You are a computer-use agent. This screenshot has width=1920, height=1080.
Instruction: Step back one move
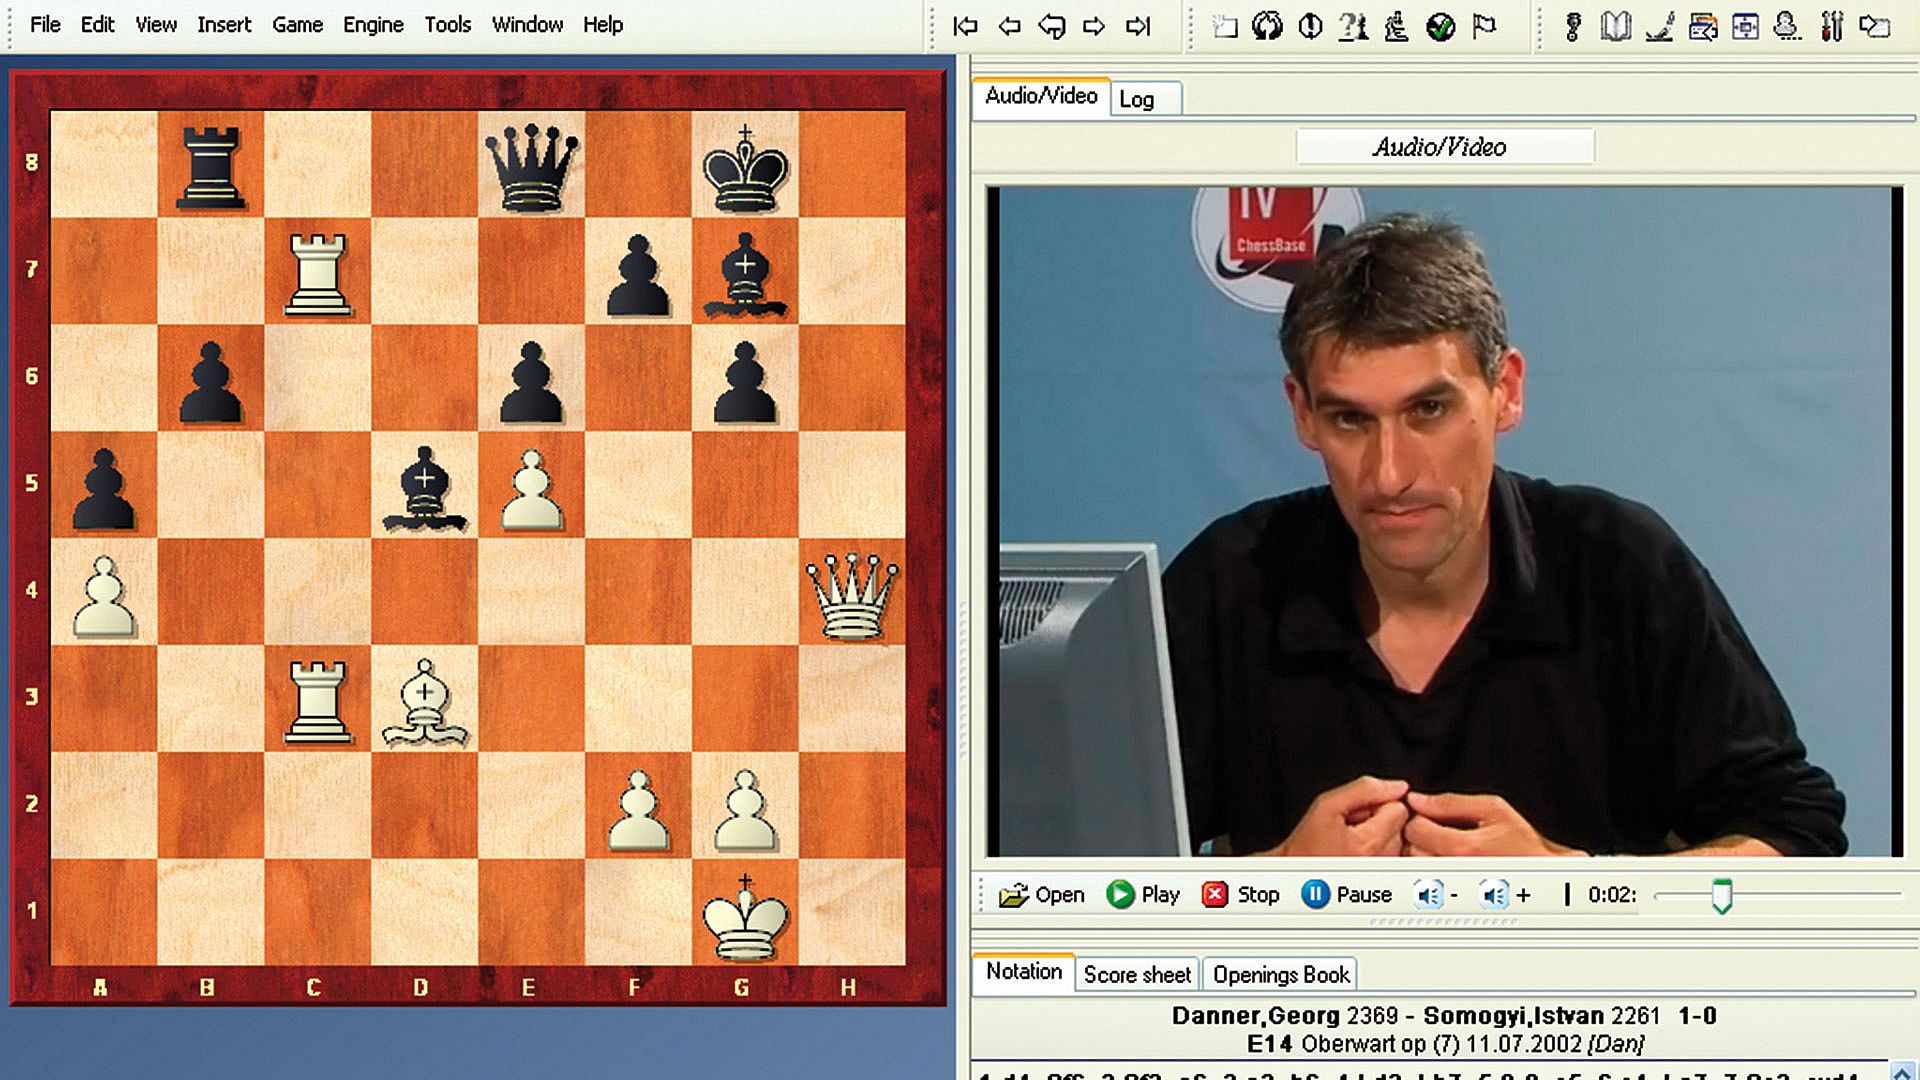point(1009,26)
